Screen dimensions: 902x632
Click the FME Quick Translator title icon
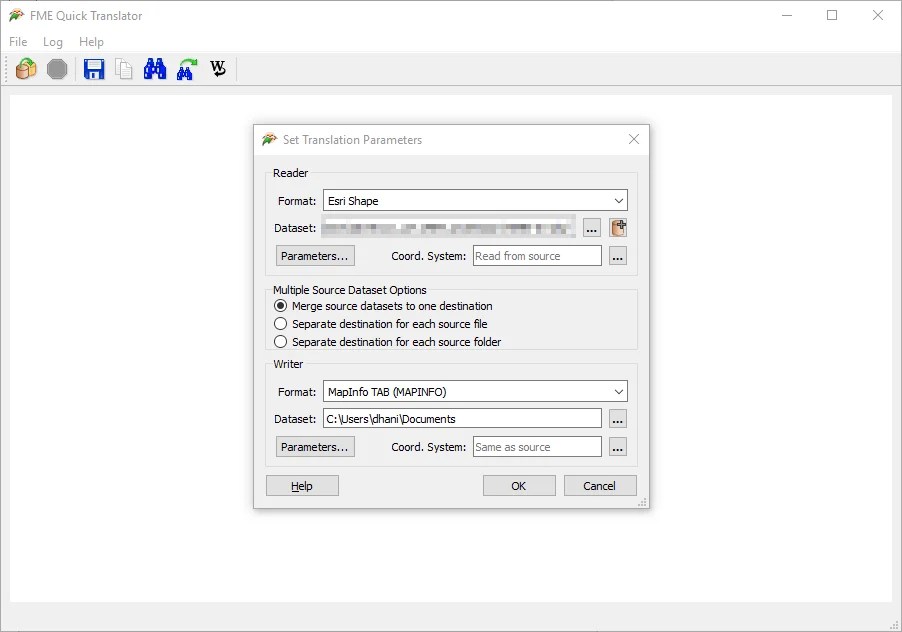click(16, 16)
